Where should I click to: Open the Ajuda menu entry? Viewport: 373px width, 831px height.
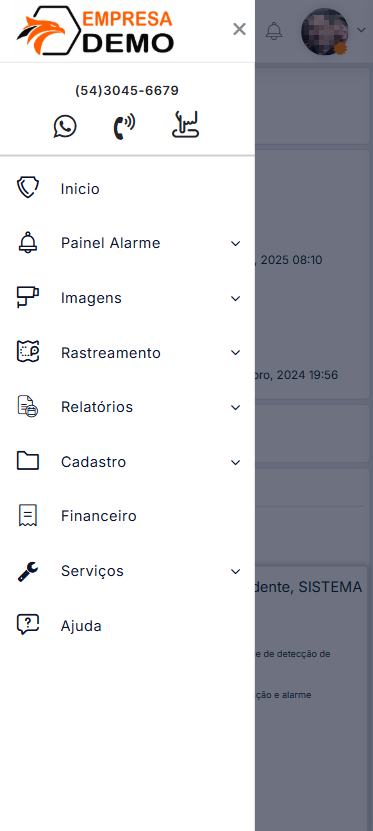pos(127,626)
